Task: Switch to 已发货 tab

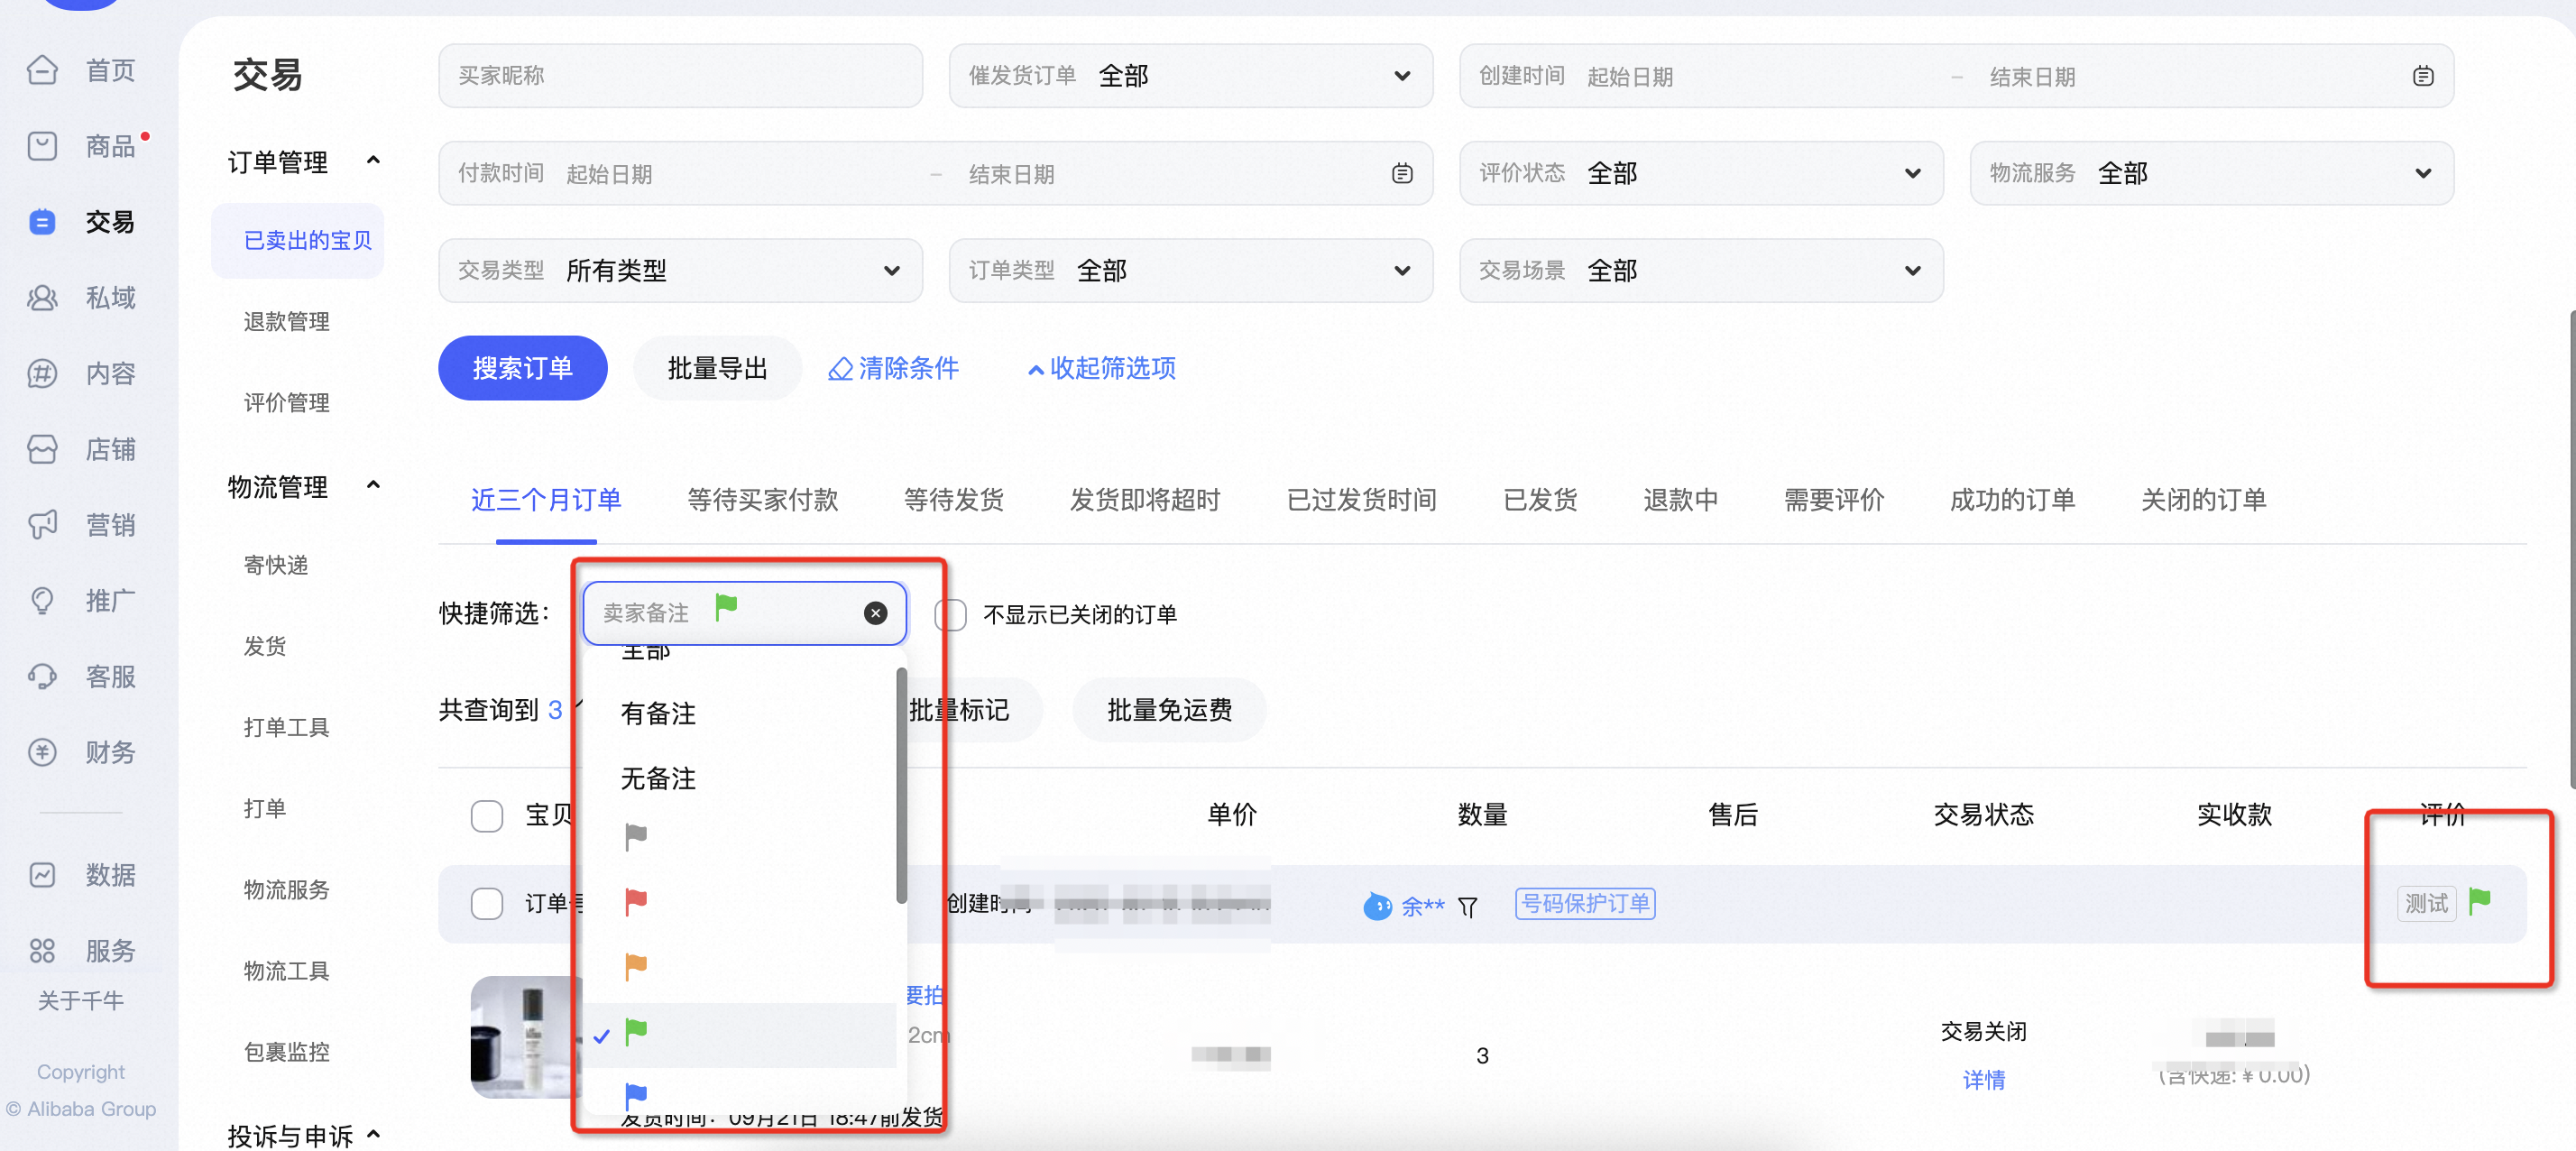Action: 1540,500
